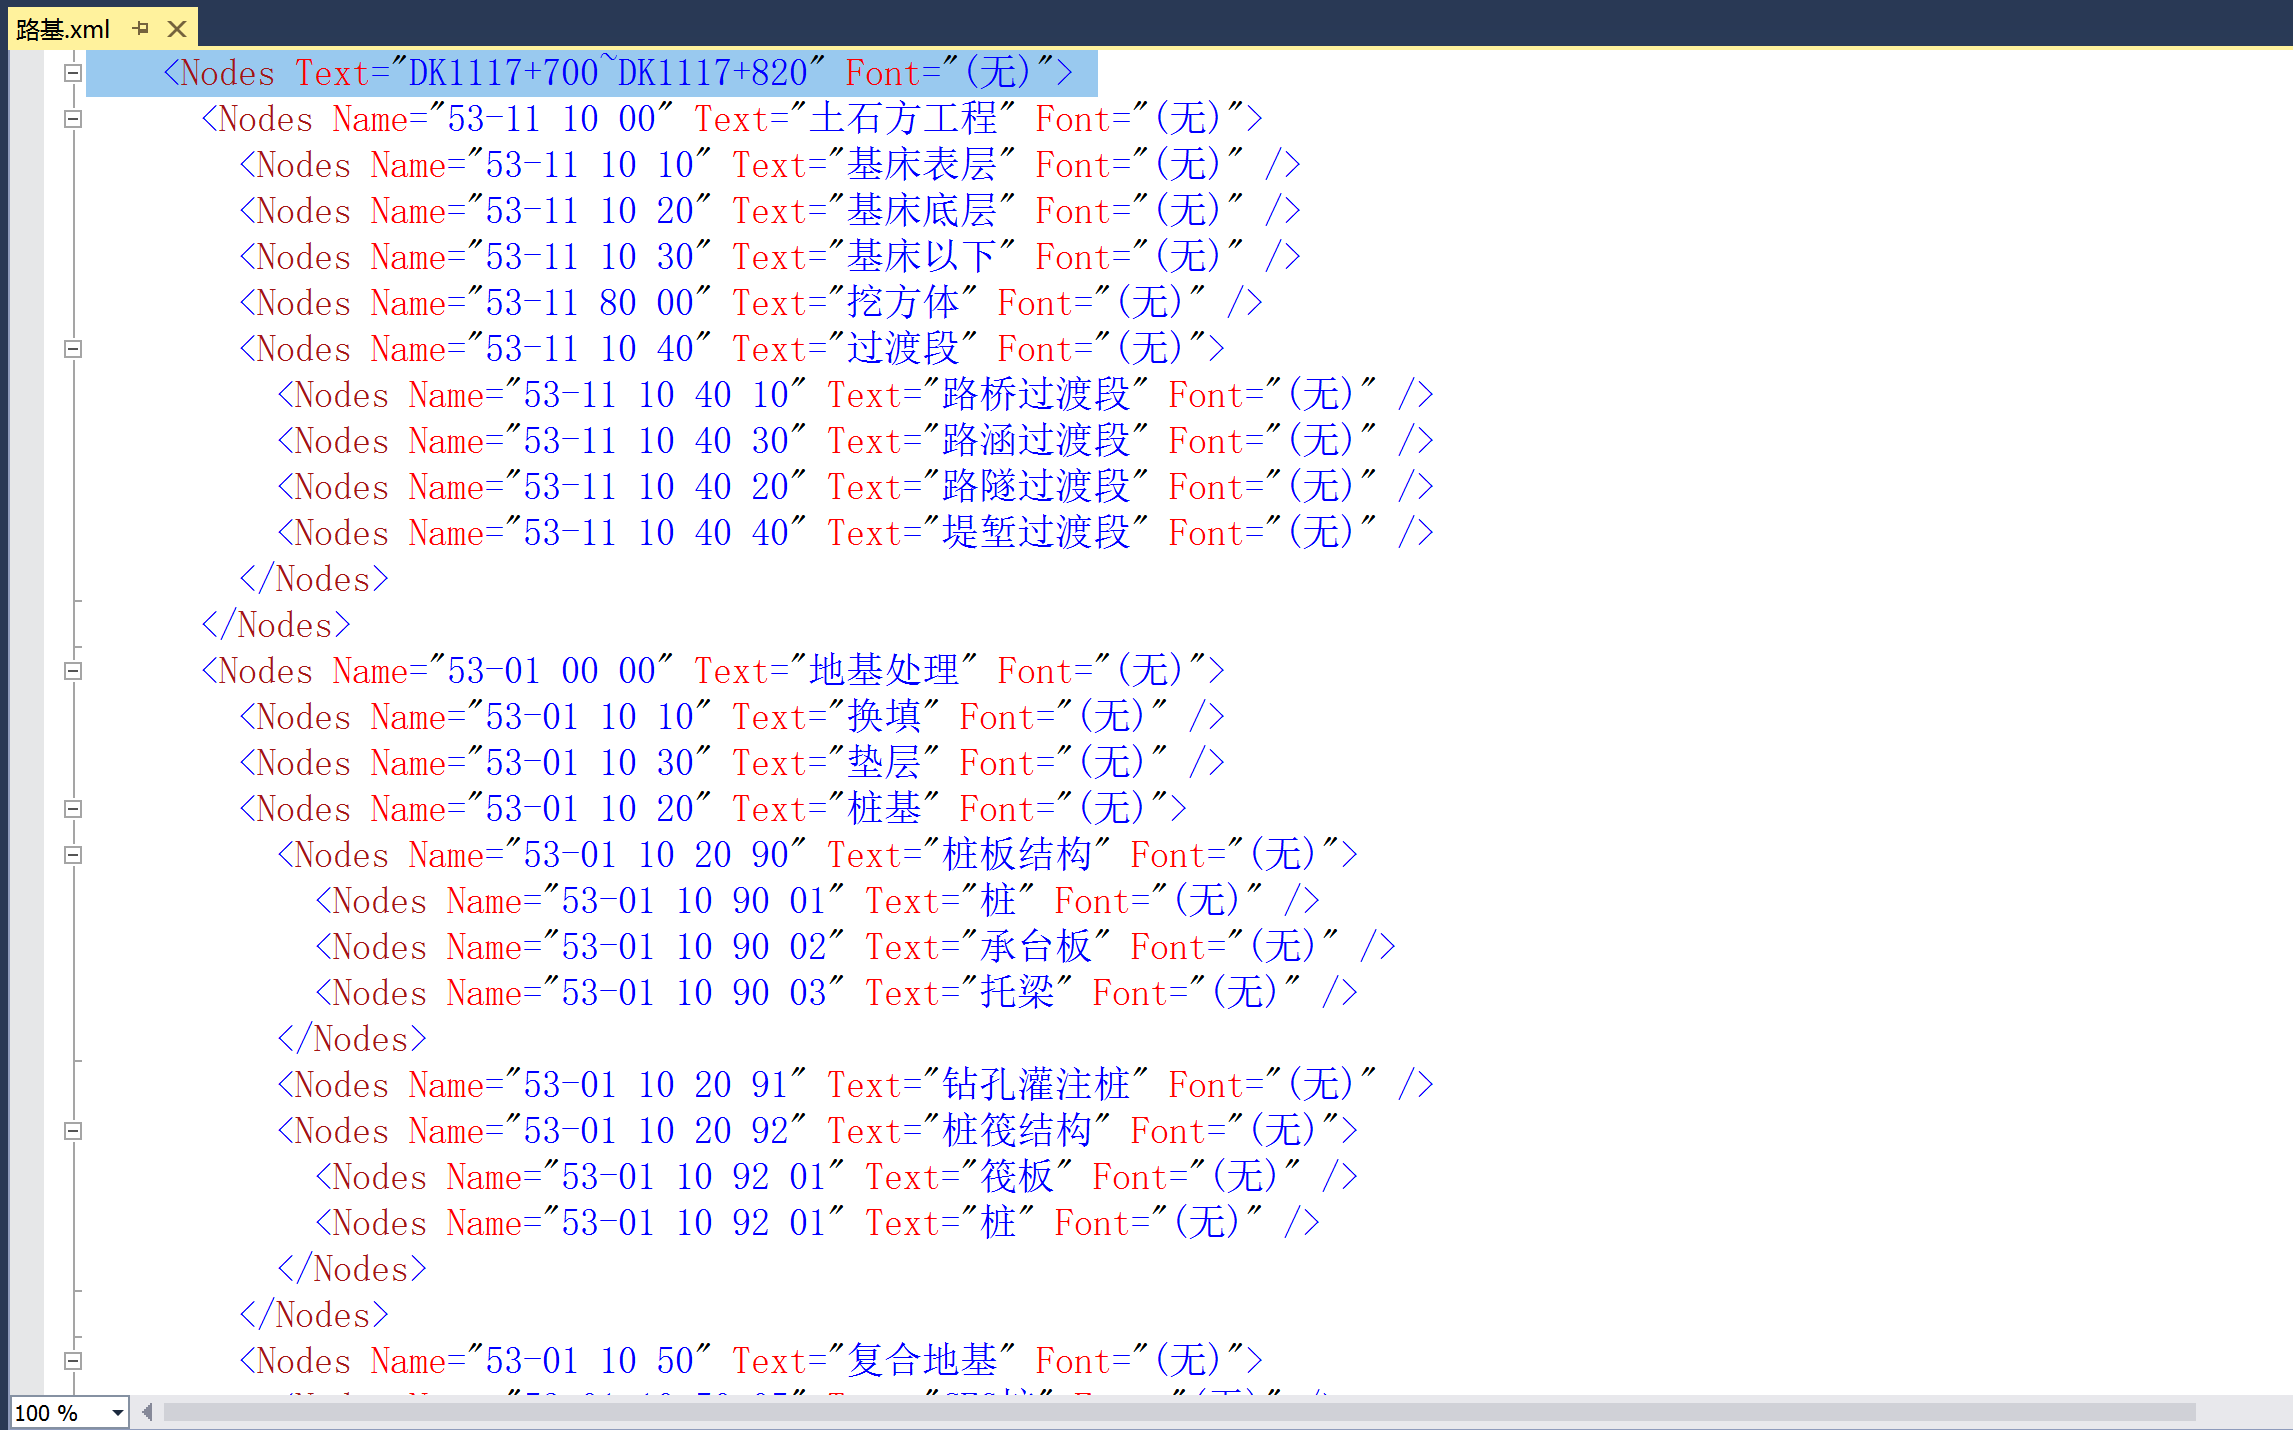Click the 托梁 text value
2293x1430 pixels.
1016,993
